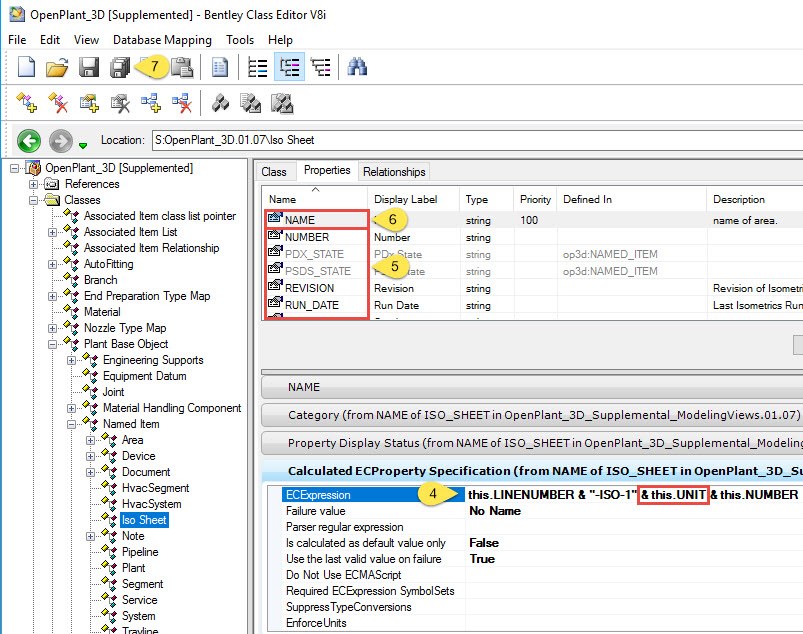This screenshot has height=634, width=803.
Task: Select the NUMBER property row
Action: tap(533, 237)
